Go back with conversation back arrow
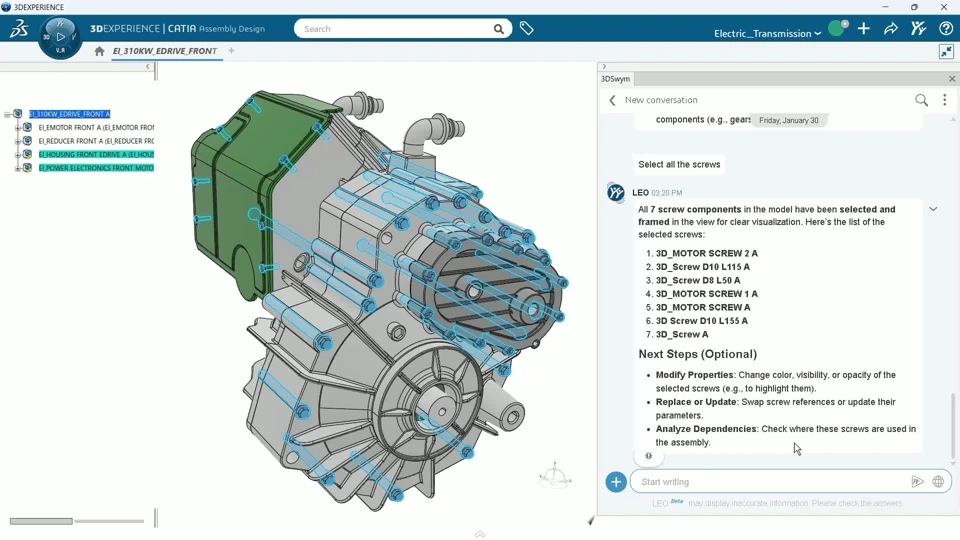This screenshot has height=540, width=960. [x=612, y=100]
